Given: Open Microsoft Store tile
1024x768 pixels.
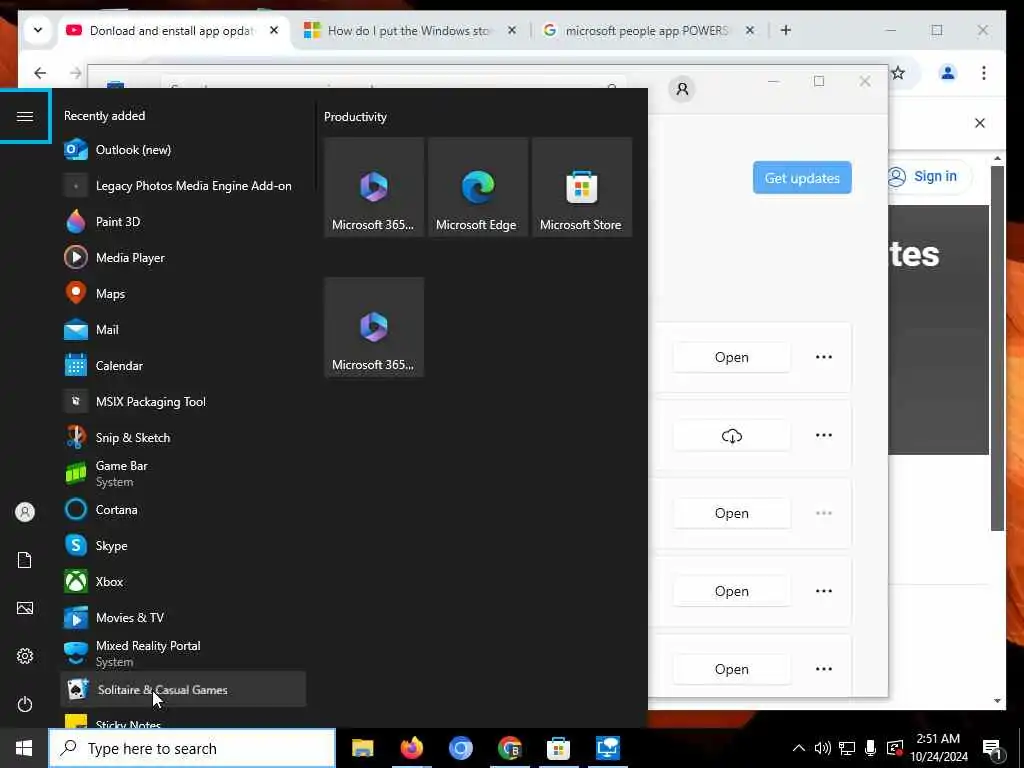Looking at the screenshot, I should pyautogui.click(x=581, y=187).
